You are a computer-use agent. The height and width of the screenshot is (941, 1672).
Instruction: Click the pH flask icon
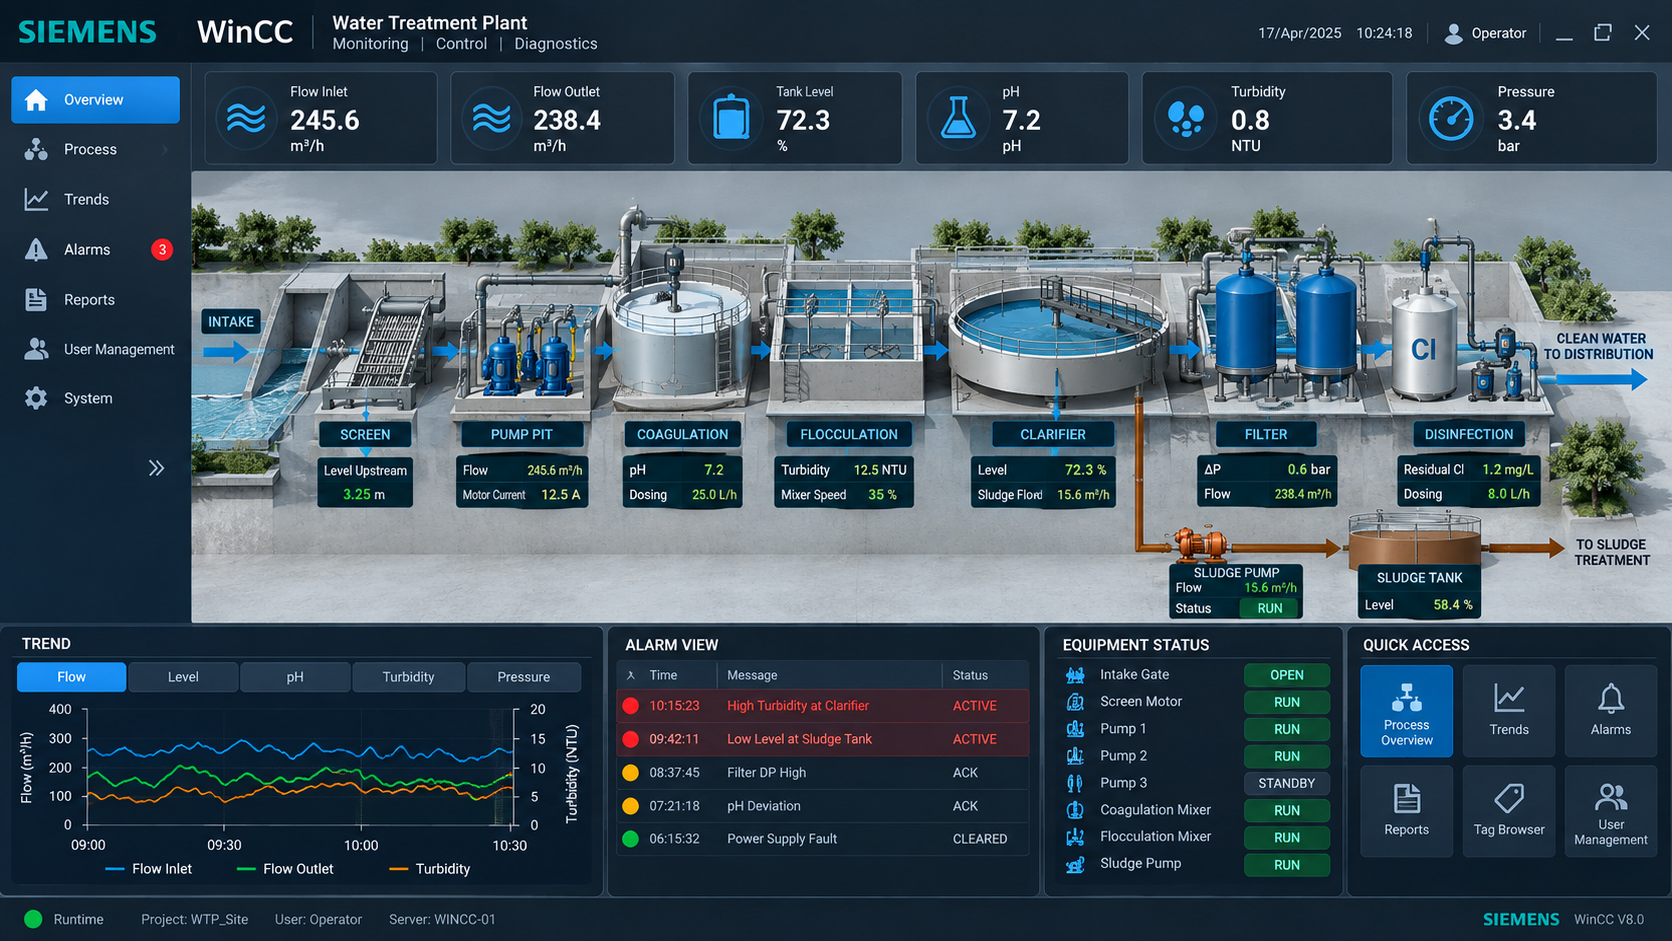pos(958,118)
